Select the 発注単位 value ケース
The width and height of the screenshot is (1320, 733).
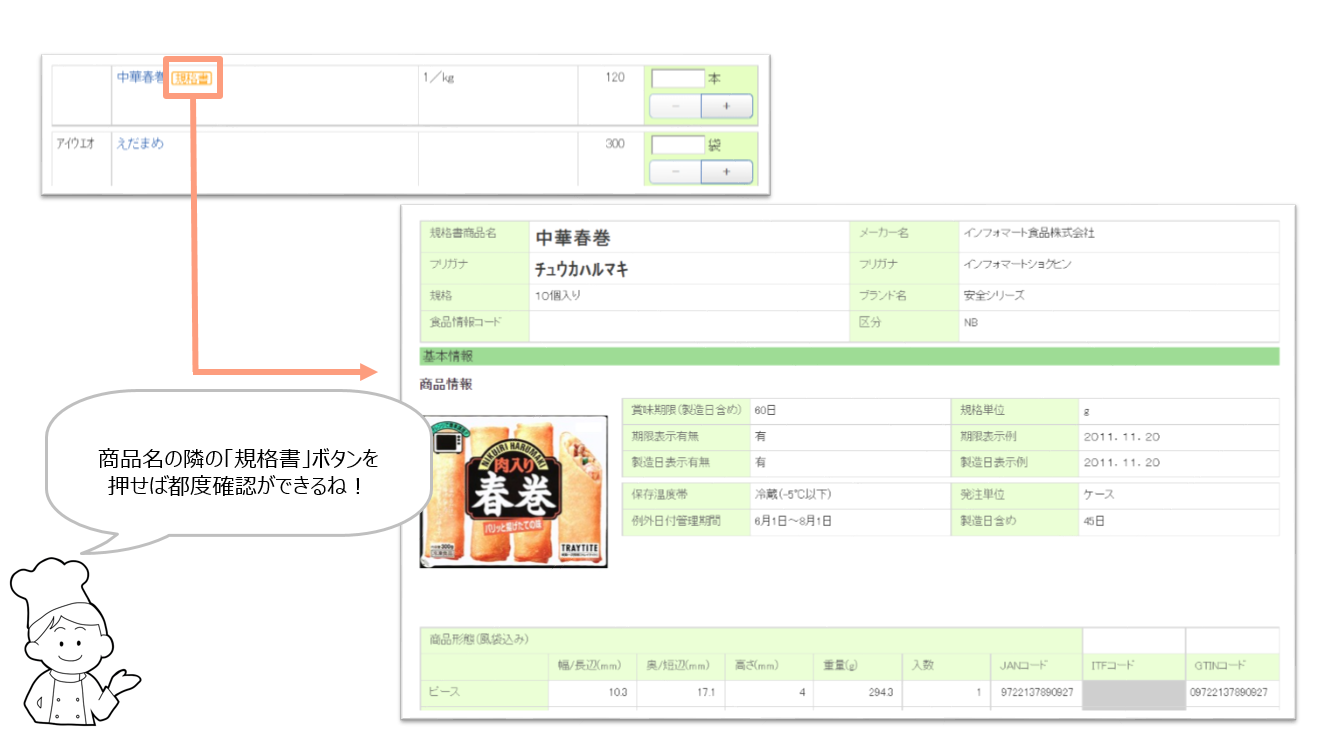pos(1098,495)
